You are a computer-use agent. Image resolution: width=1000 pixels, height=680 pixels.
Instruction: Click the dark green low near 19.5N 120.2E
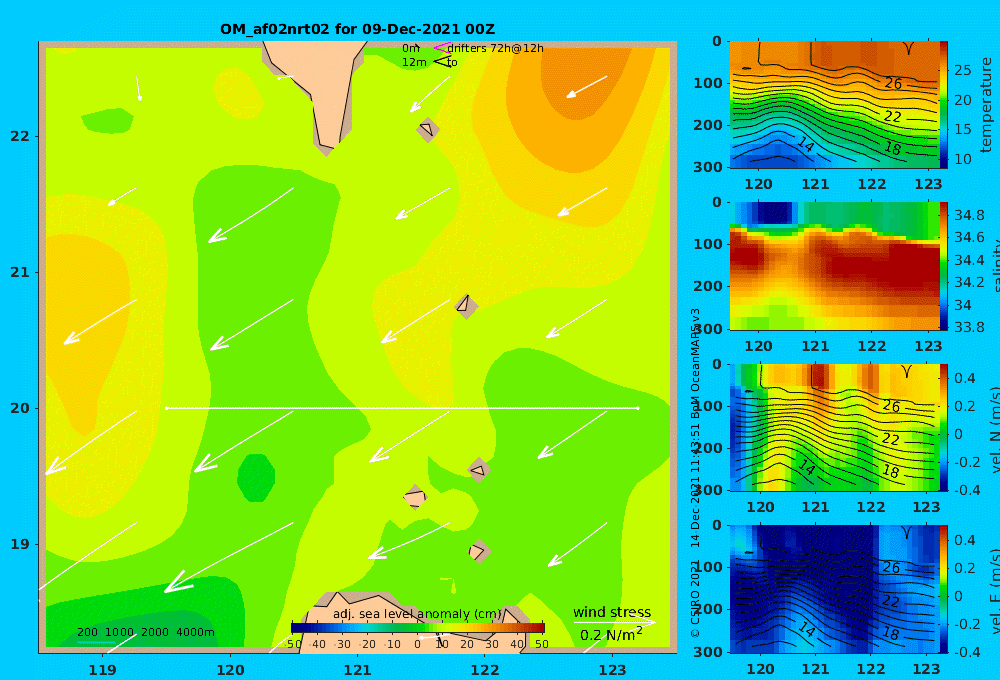coord(256,477)
